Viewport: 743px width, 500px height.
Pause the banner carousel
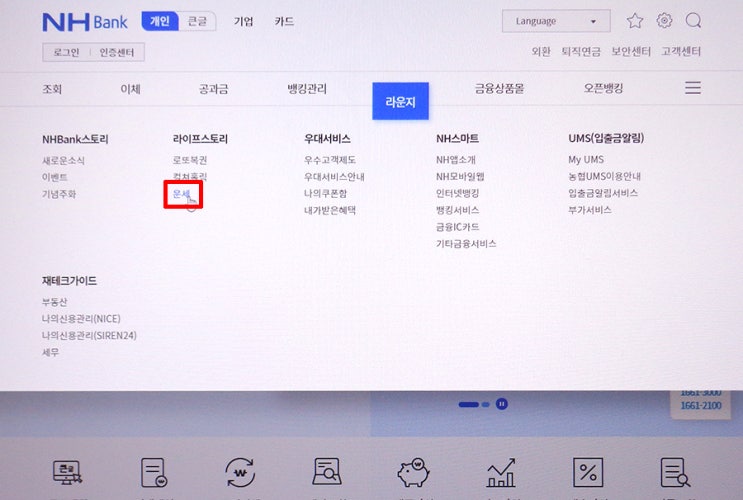(501, 404)
